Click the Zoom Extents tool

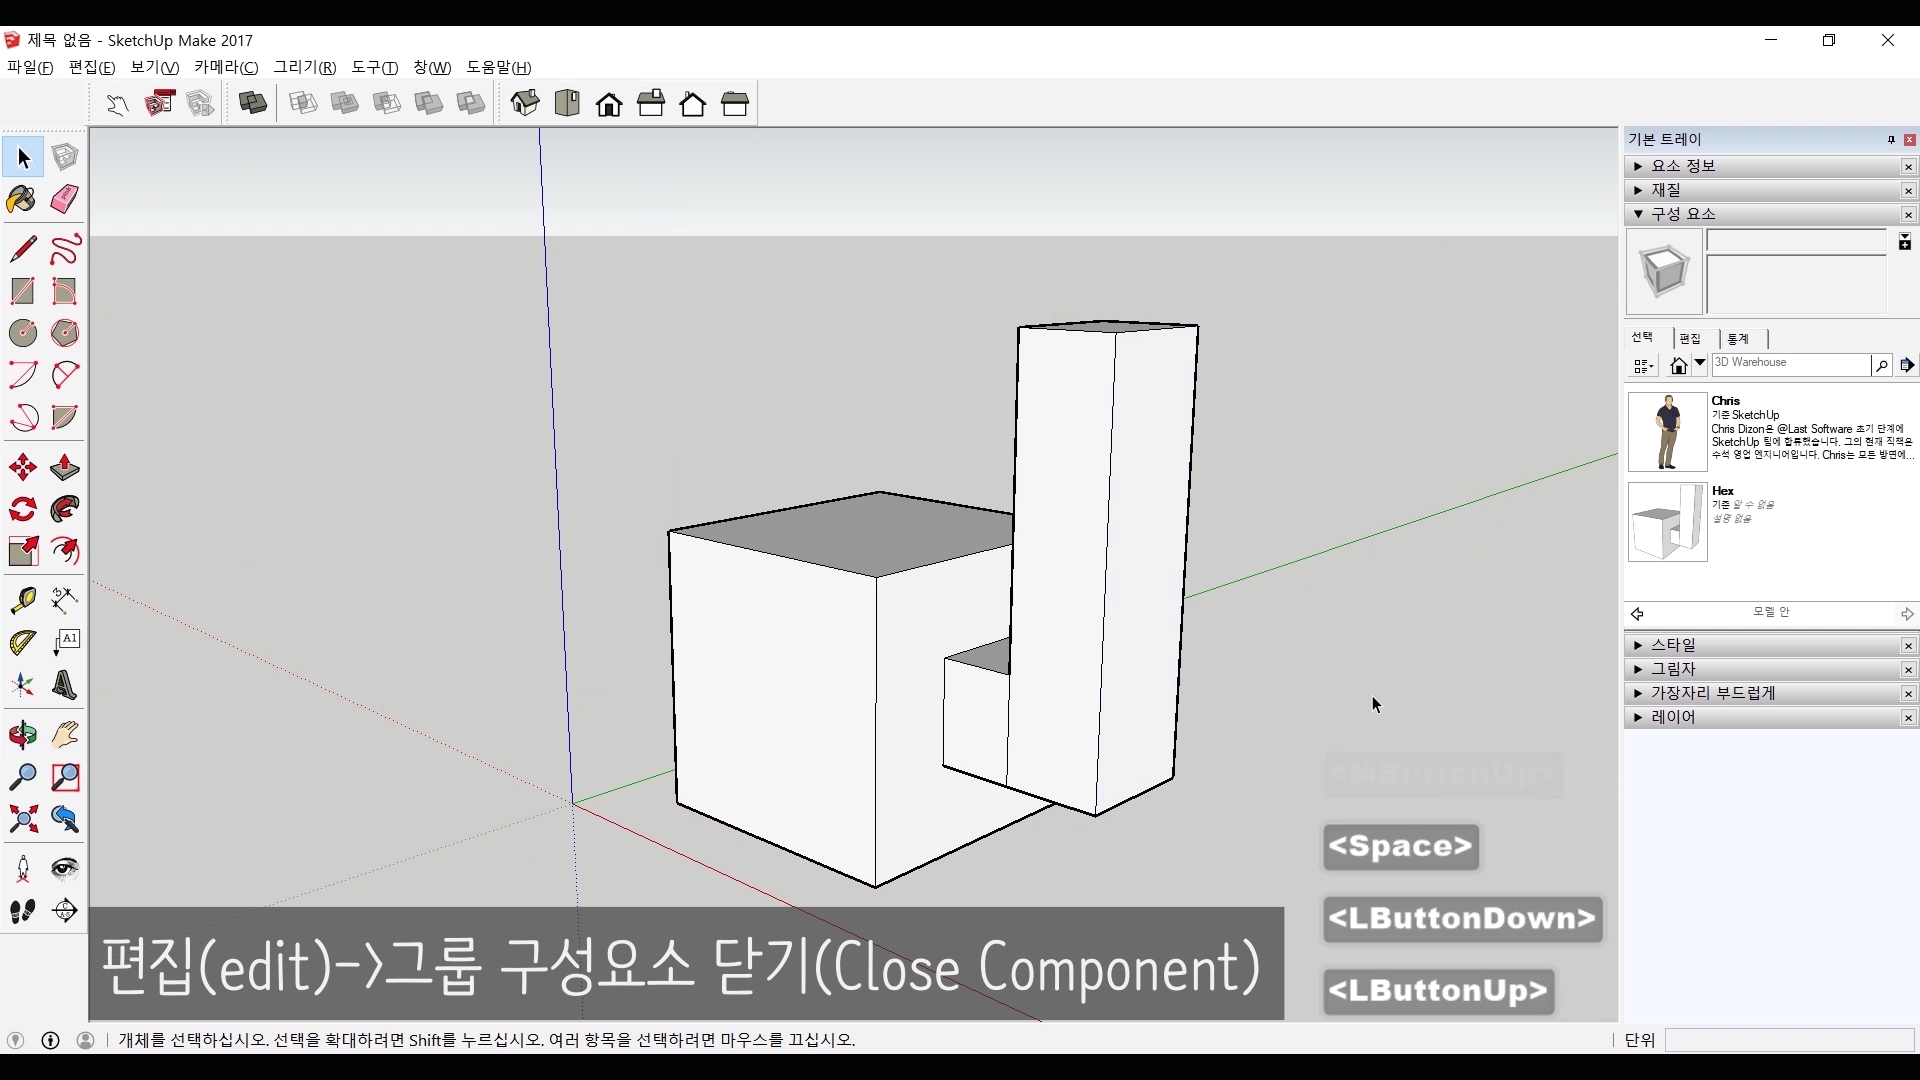(x=22, y=820)
